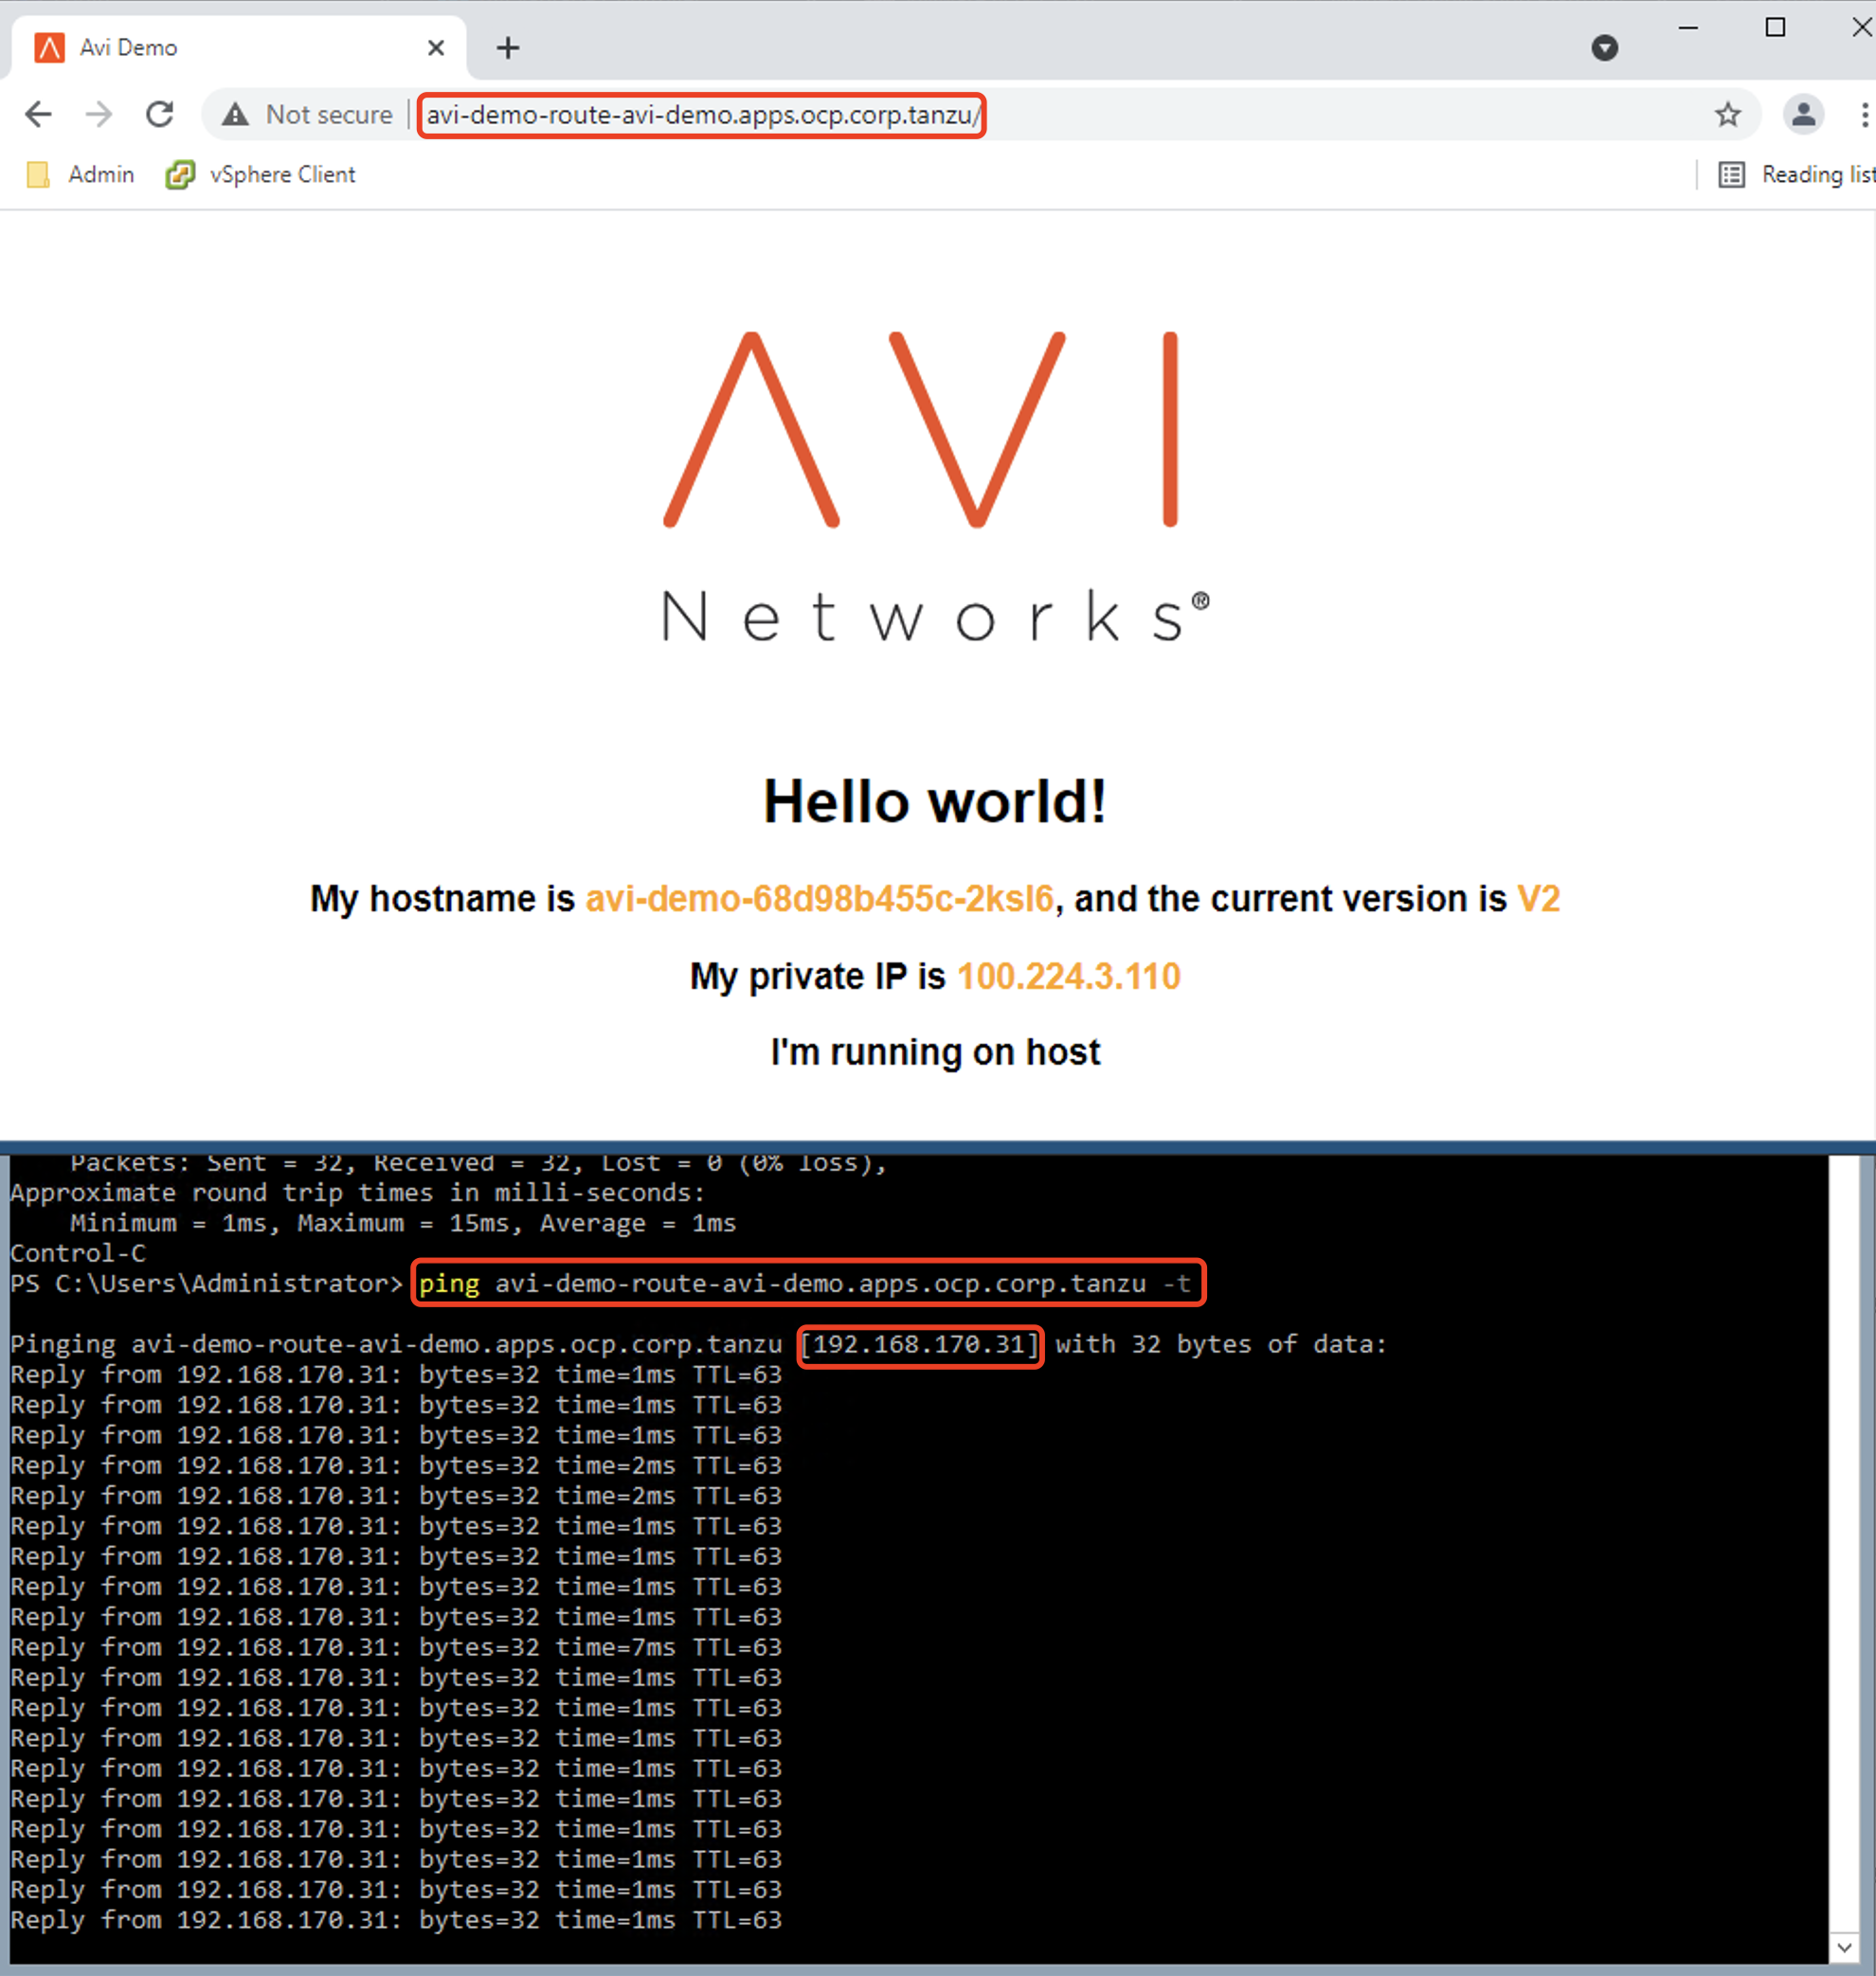Maximize the browser window

coord(1775,27)
